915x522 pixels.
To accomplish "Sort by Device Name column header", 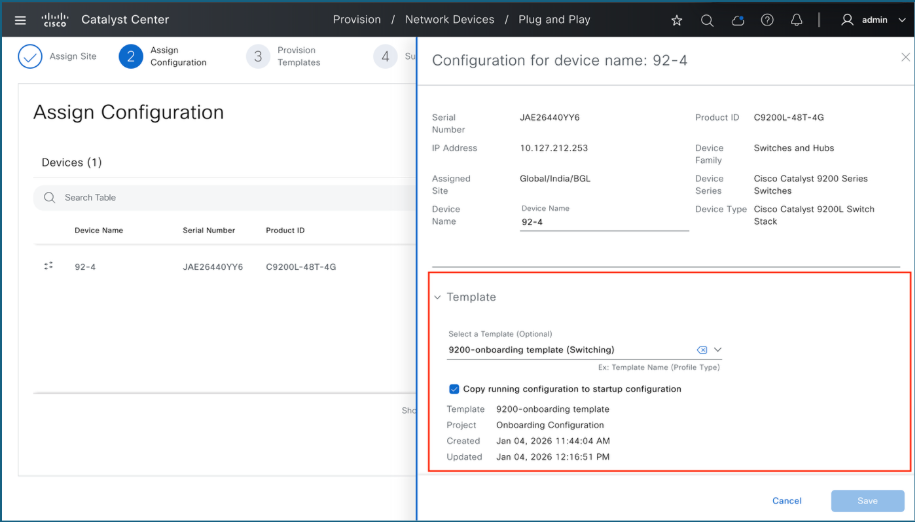I will (x=99, y=230).
